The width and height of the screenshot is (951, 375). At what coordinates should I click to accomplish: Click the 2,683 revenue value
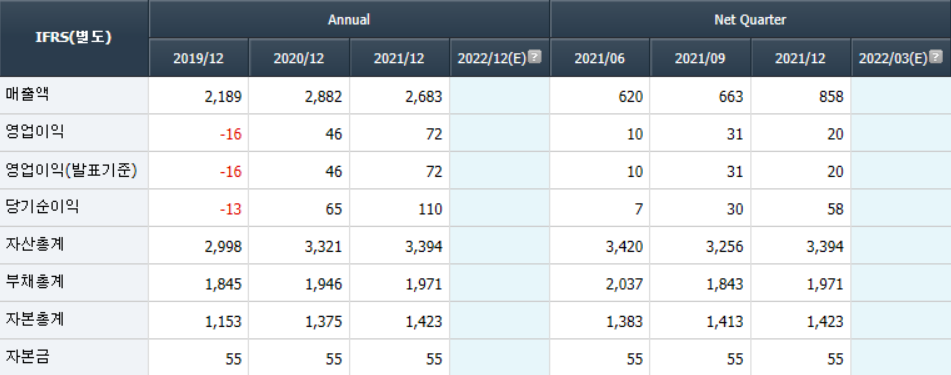[425, 97]
